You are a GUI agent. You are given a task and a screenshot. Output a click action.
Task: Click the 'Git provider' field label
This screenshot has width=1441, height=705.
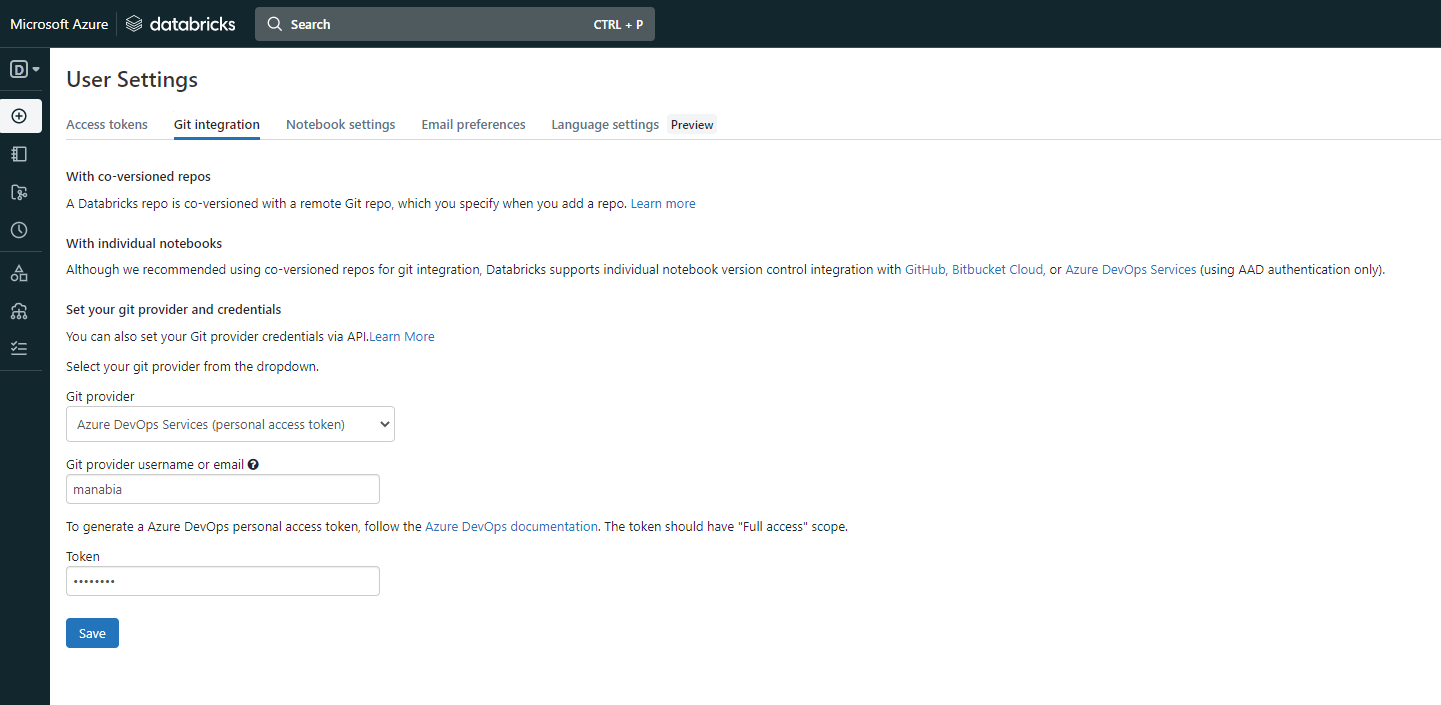100,397
